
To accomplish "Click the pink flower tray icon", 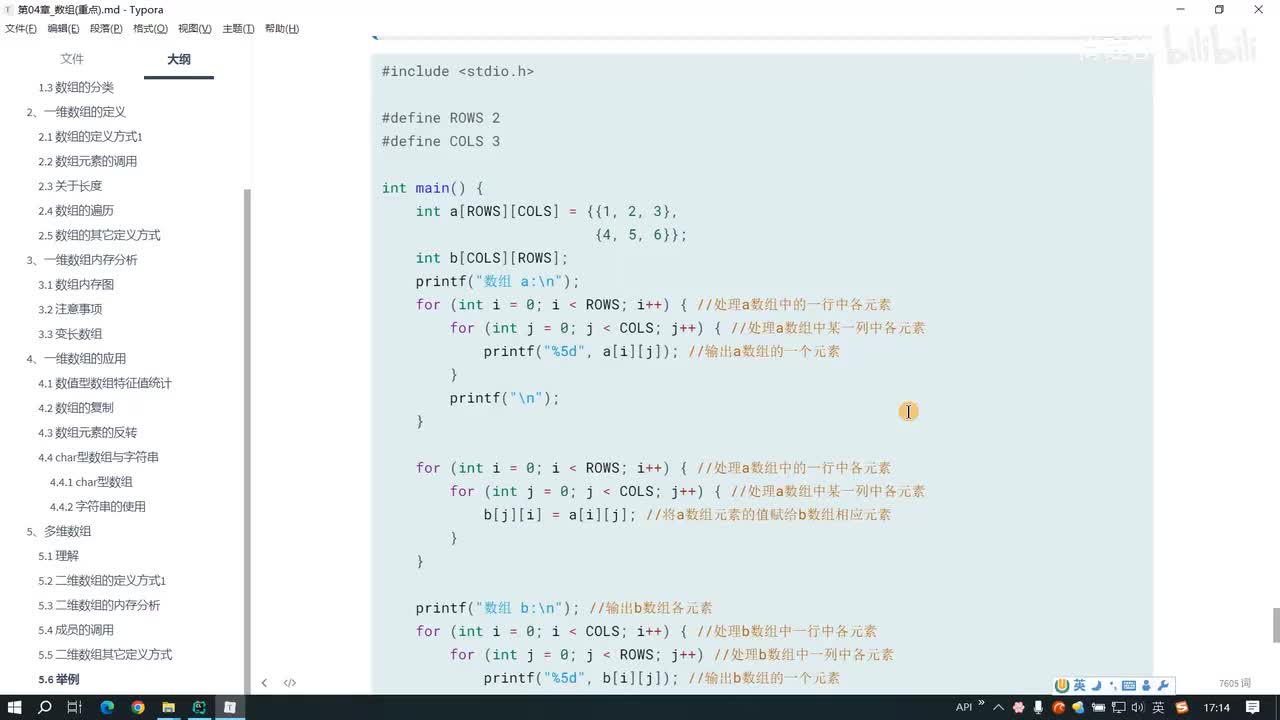I will tap(1019, 707).
